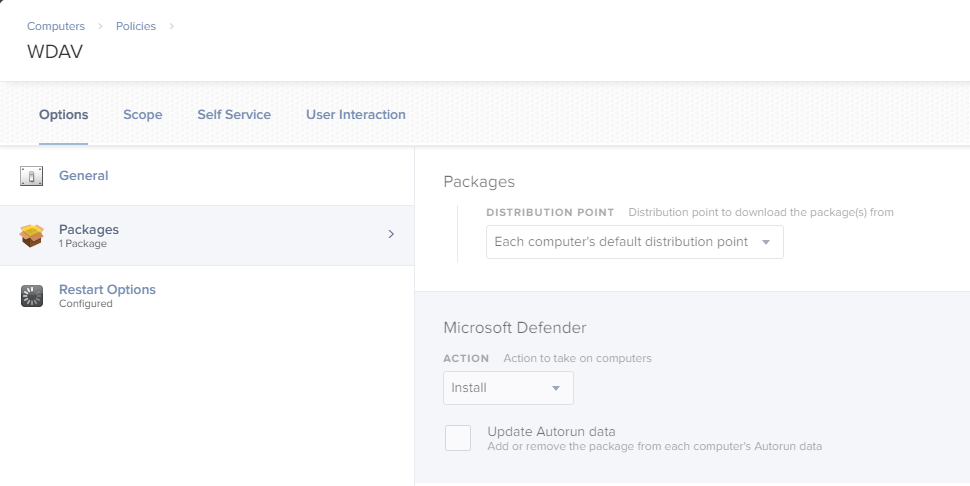Click the Packages box icon

[32, 236]
